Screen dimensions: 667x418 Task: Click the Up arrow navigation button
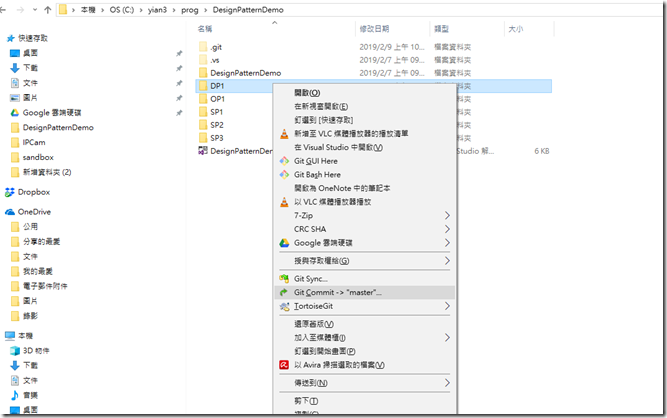[x=48, y=10]
